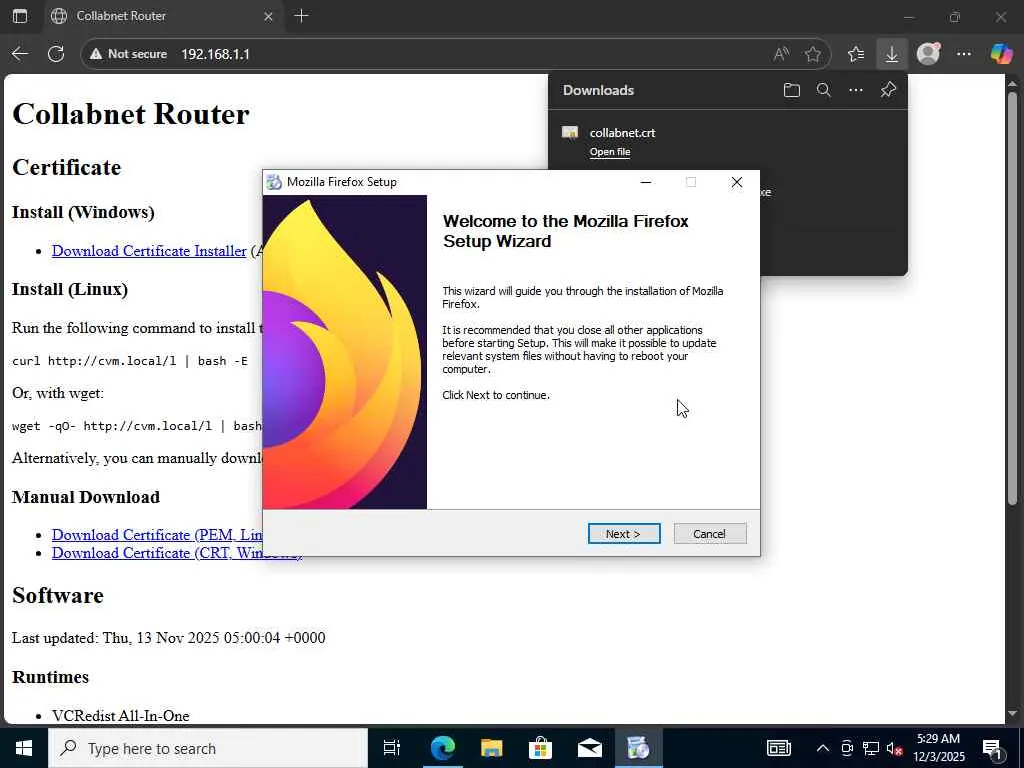Toggle Read aloud icon in address bar
Image resolution: width=1024 pixels, height=768 pixels.
(781, 54)
